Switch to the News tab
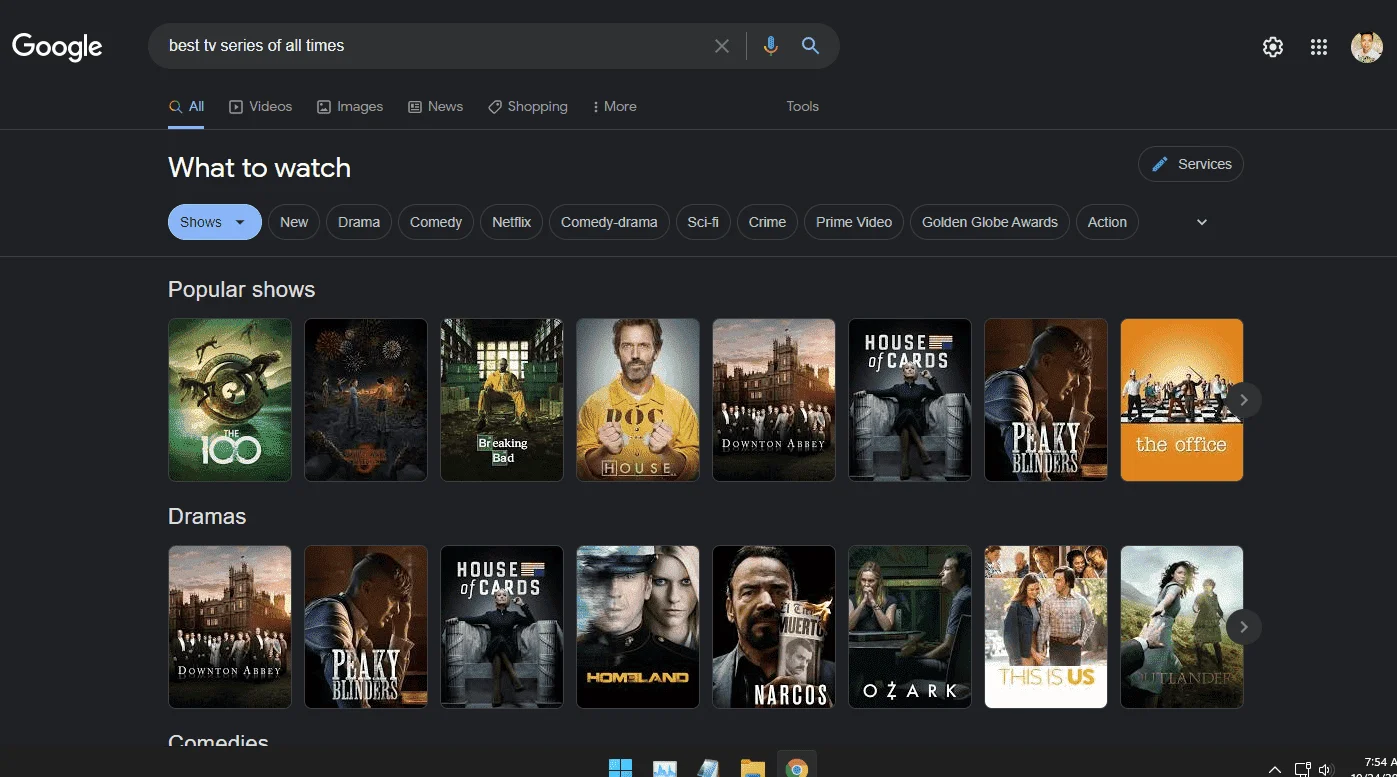Screen dimensions: 1397x777 (x=435, y=107)
